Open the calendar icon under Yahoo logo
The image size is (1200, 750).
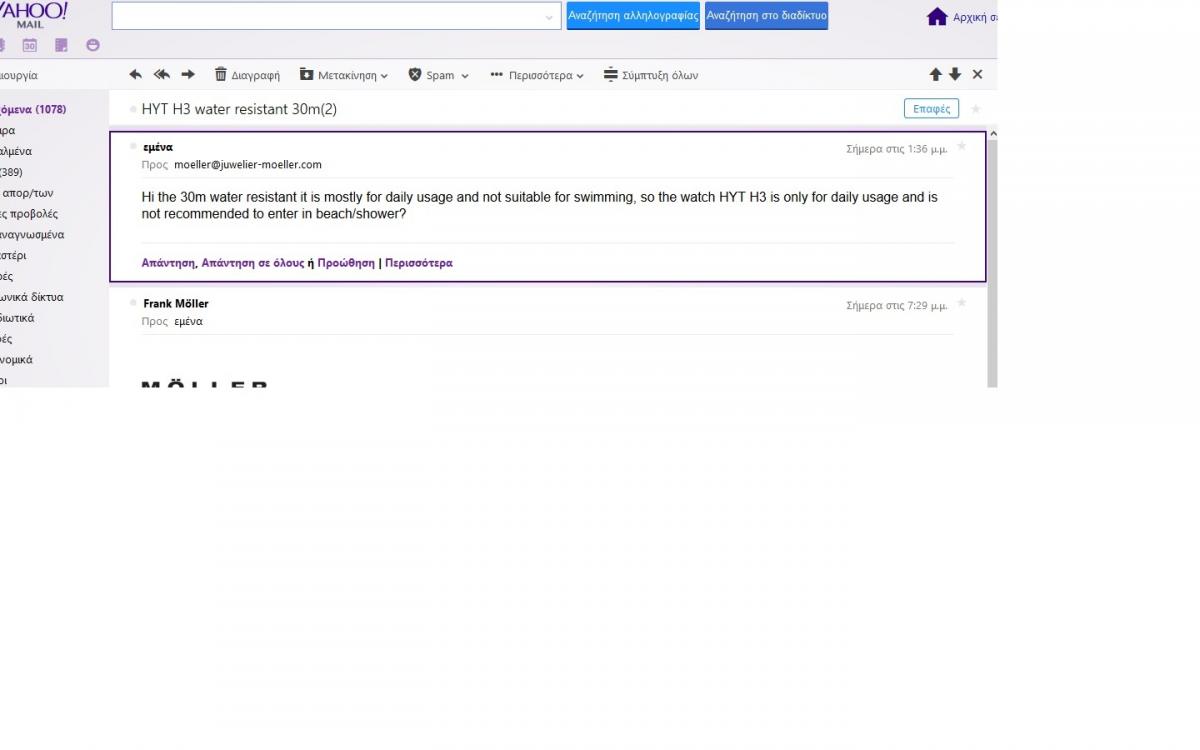30,45
